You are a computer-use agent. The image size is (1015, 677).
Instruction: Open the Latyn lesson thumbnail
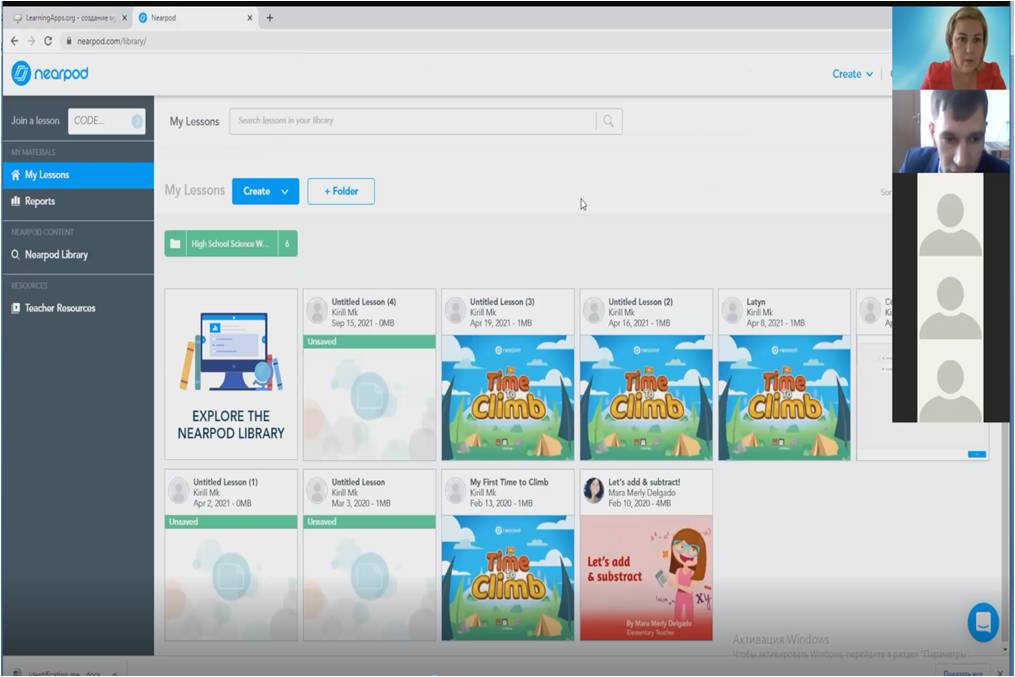[785, 397]
